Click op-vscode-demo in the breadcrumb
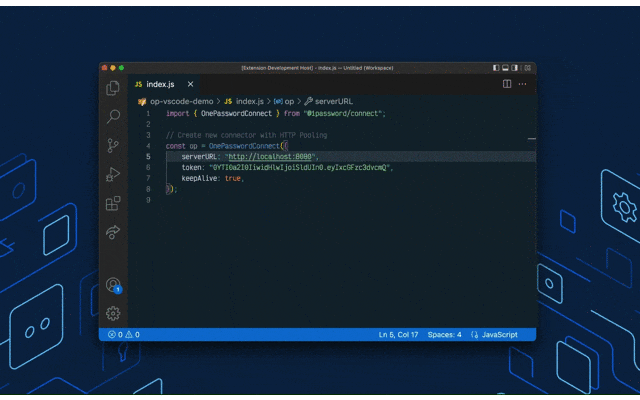Image resolution: width=640 pixels, height=400 pixels. point(182,101)
